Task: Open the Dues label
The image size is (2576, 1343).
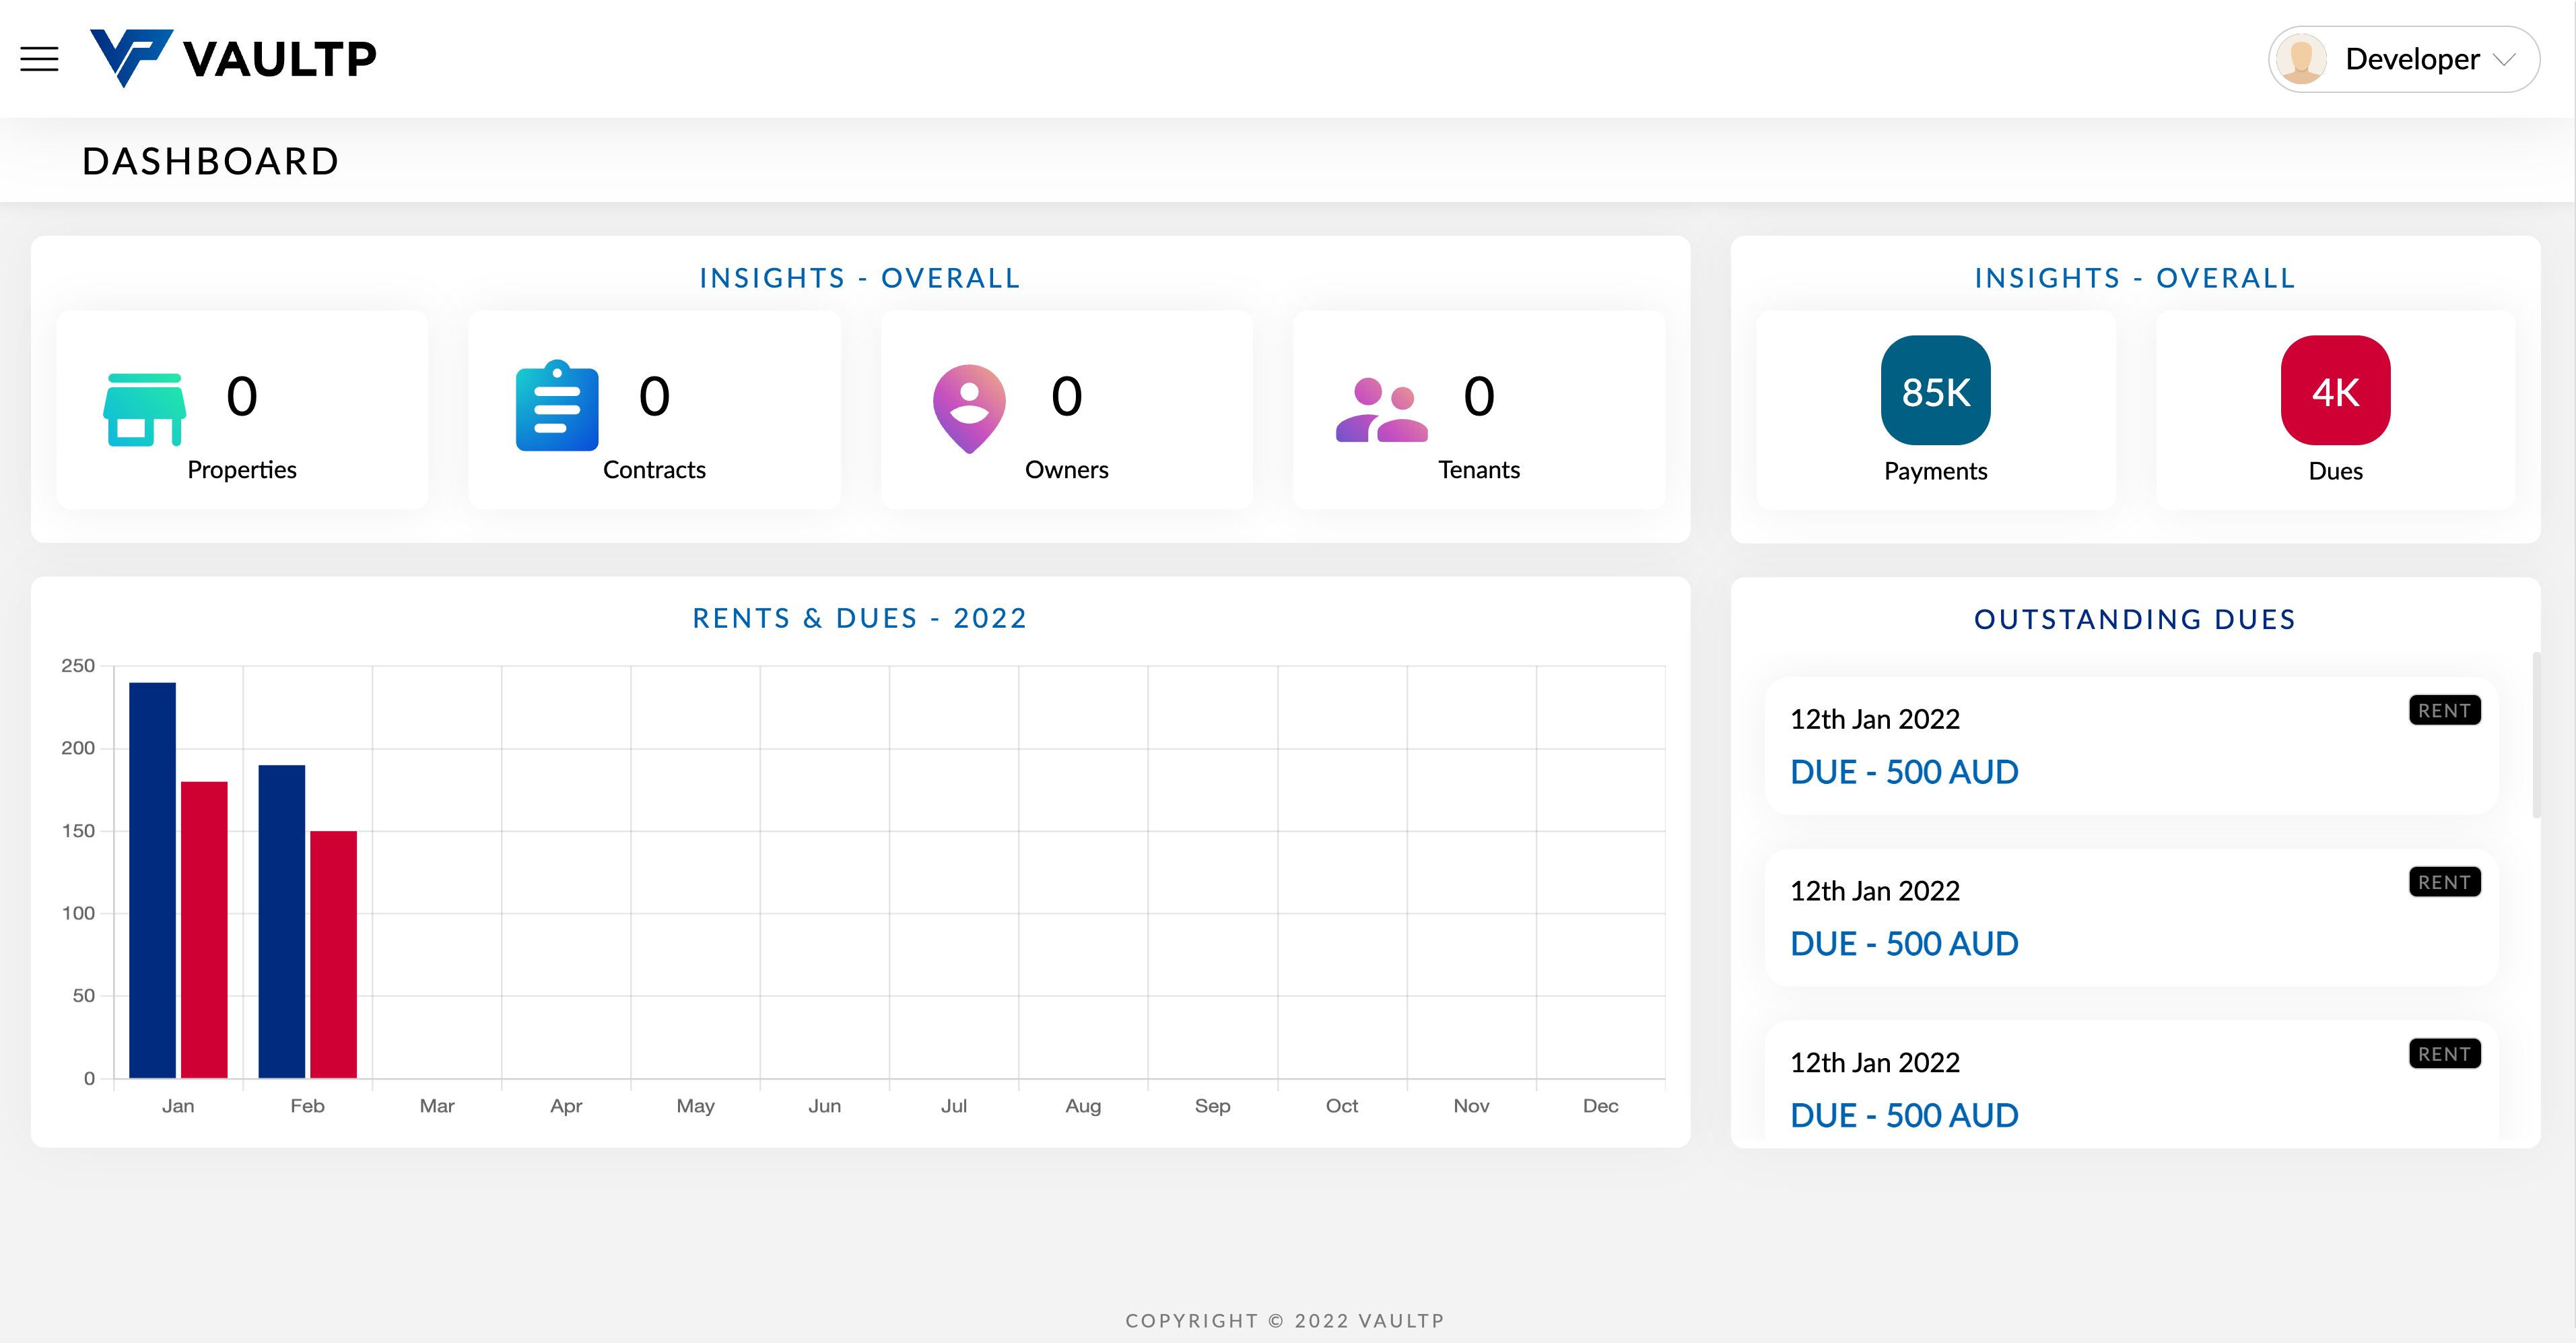Action: coord(2335,471)
